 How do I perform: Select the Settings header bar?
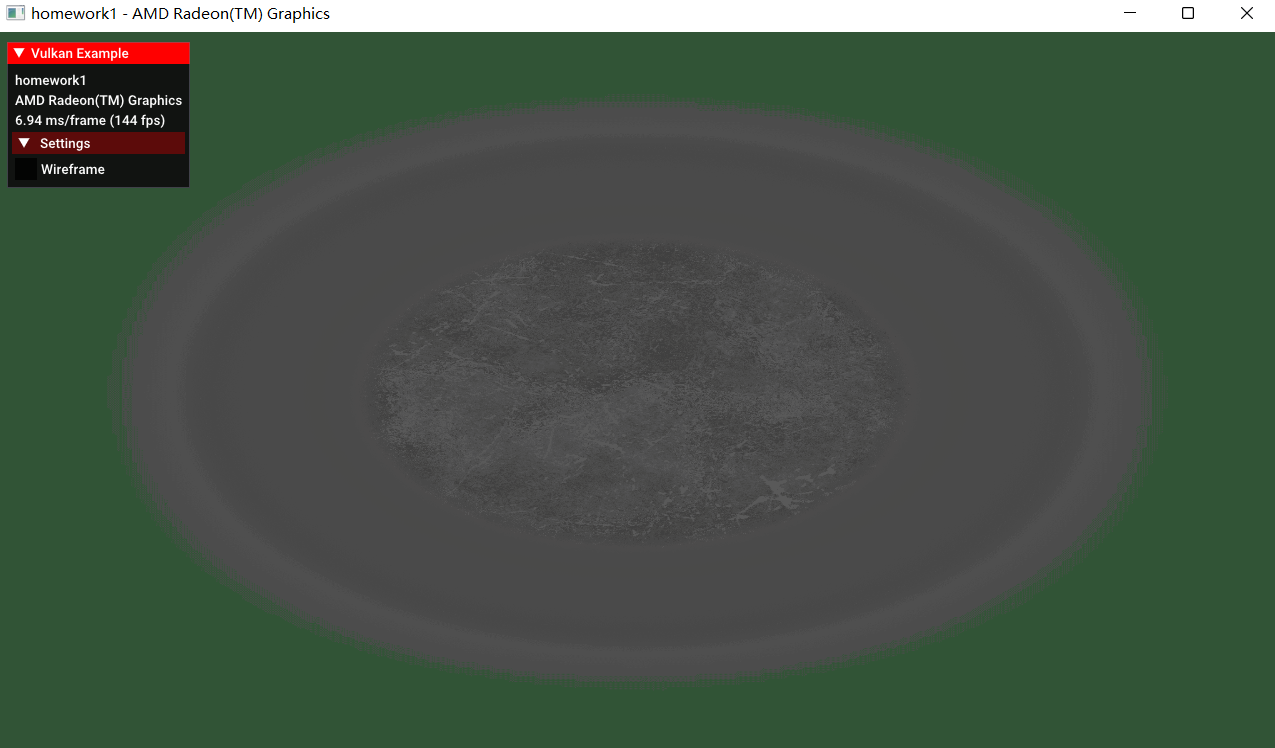[x=98, y=142]
